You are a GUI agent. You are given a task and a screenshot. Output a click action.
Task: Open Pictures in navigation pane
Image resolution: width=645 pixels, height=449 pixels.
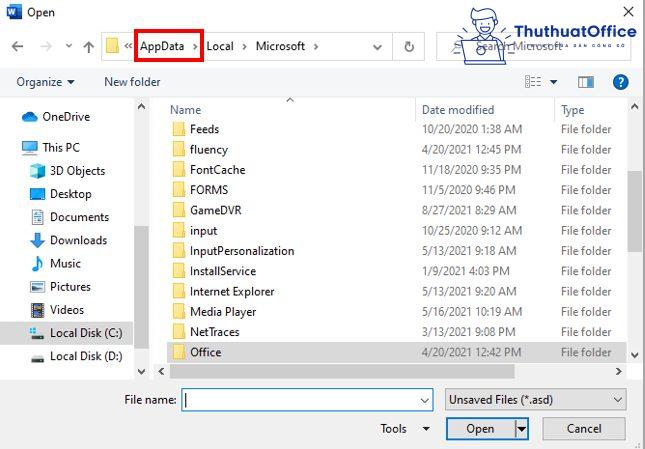coord(60,287)
